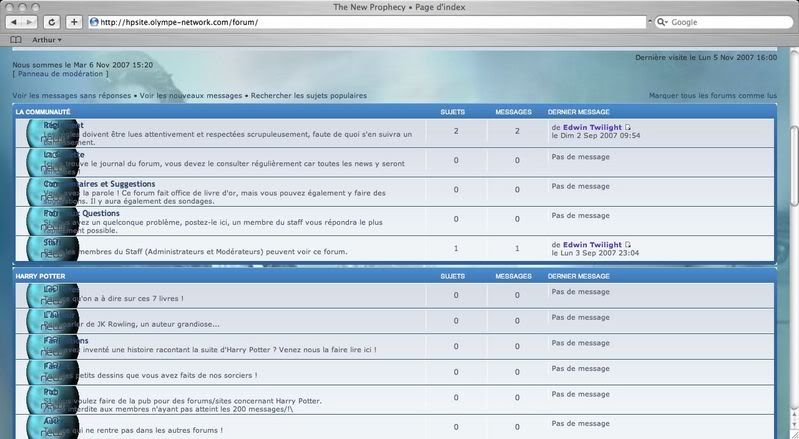Open the Harry Potter category header
Viewport: 799px width, 439px height.
[x=40, y=276]
